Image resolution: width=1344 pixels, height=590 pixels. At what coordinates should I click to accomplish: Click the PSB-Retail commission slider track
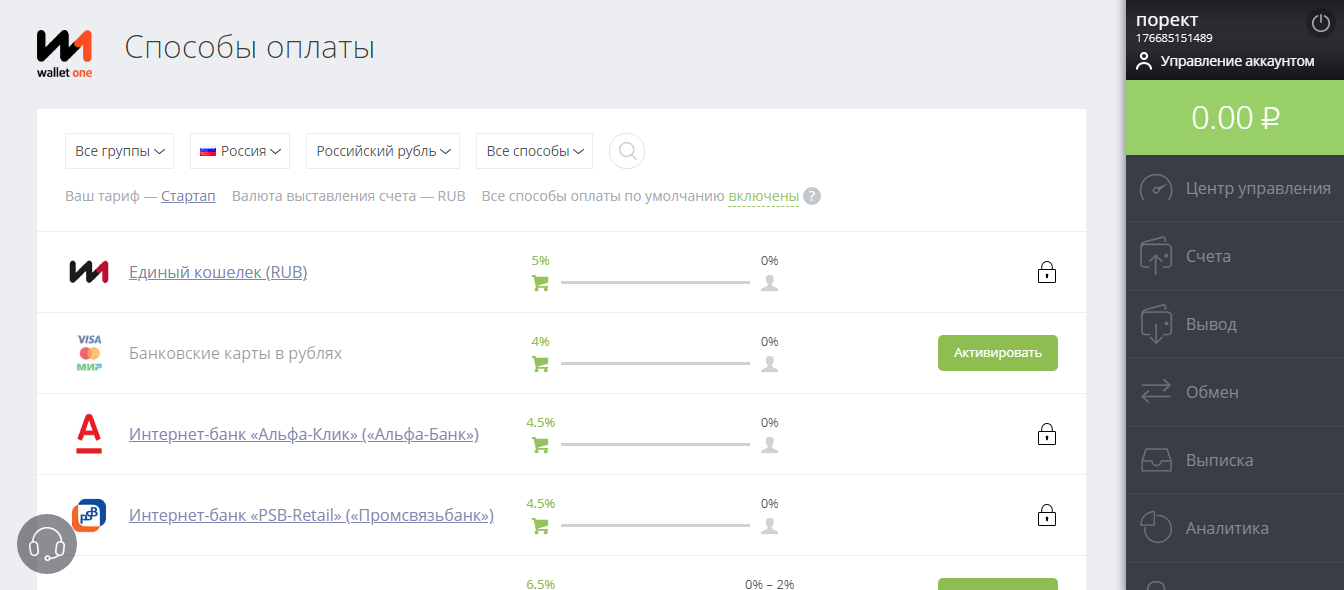coord(655,526)
